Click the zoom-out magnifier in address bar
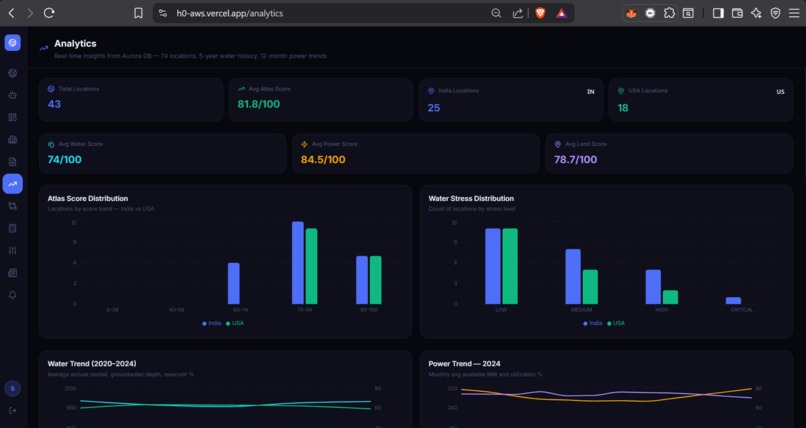The width and height of the screenshot is (806, 428). coord(496,13)
